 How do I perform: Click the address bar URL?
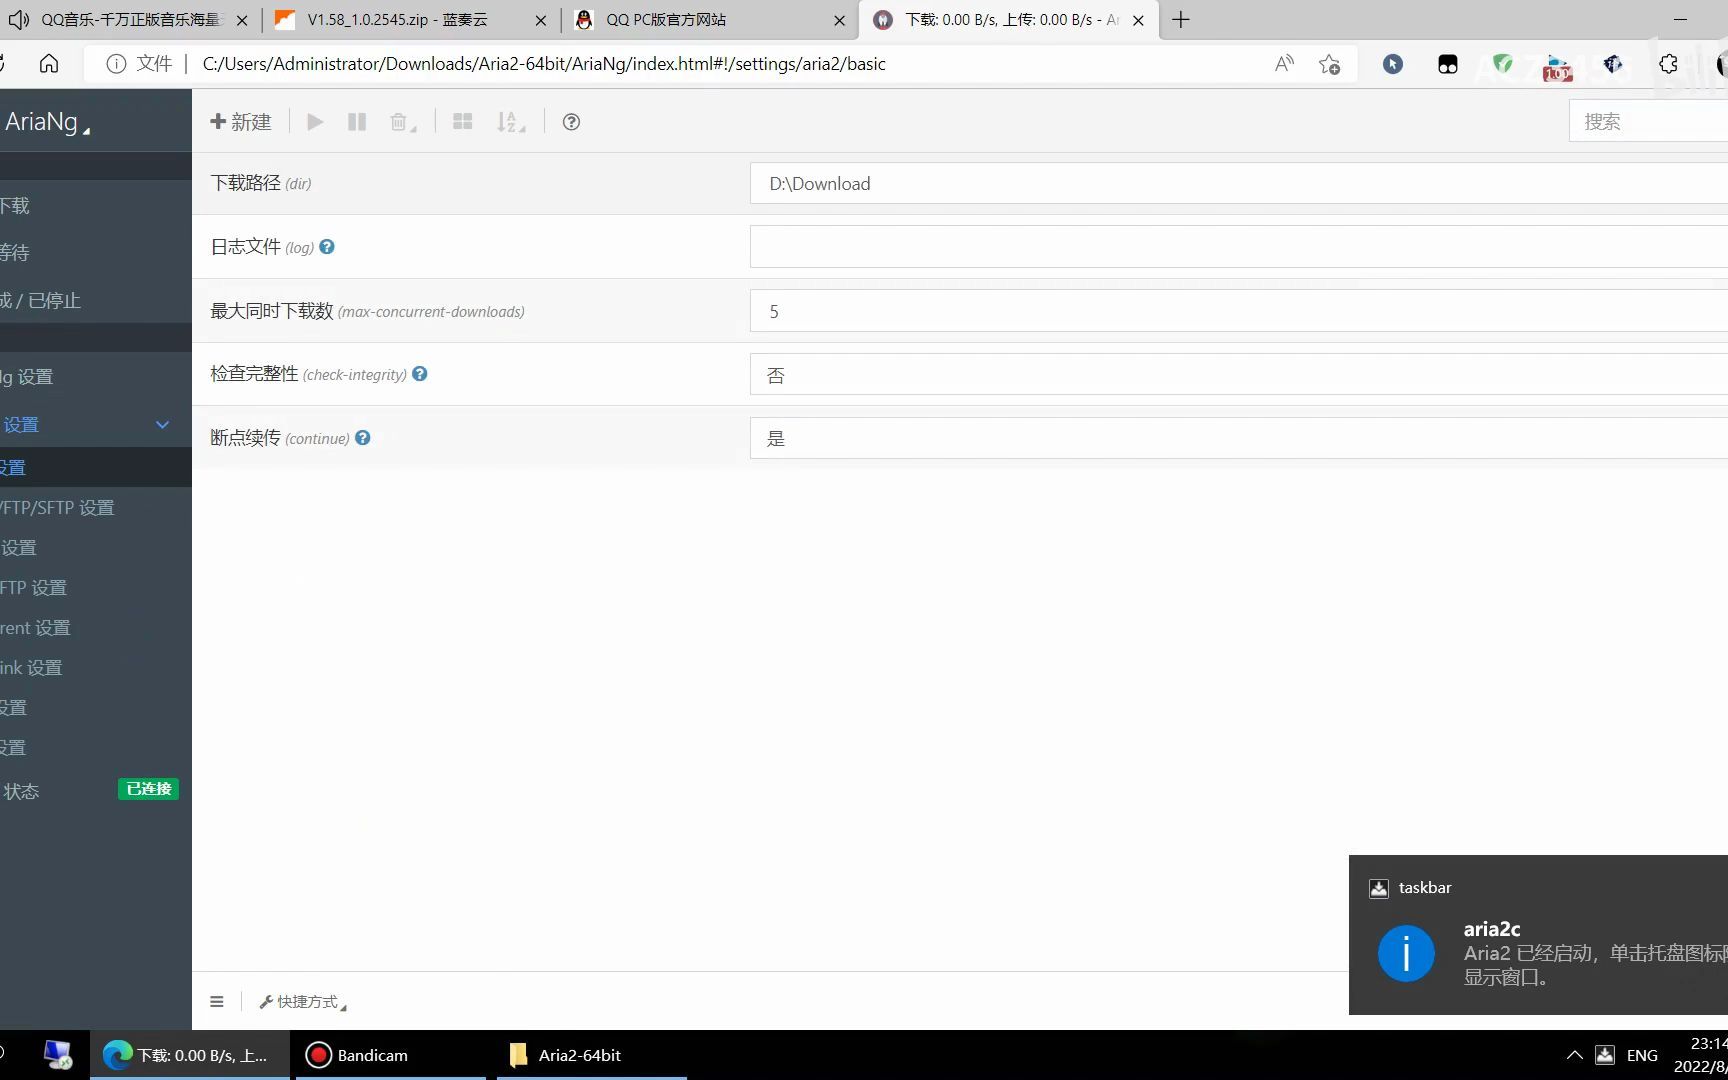click(x=544, y=64)
